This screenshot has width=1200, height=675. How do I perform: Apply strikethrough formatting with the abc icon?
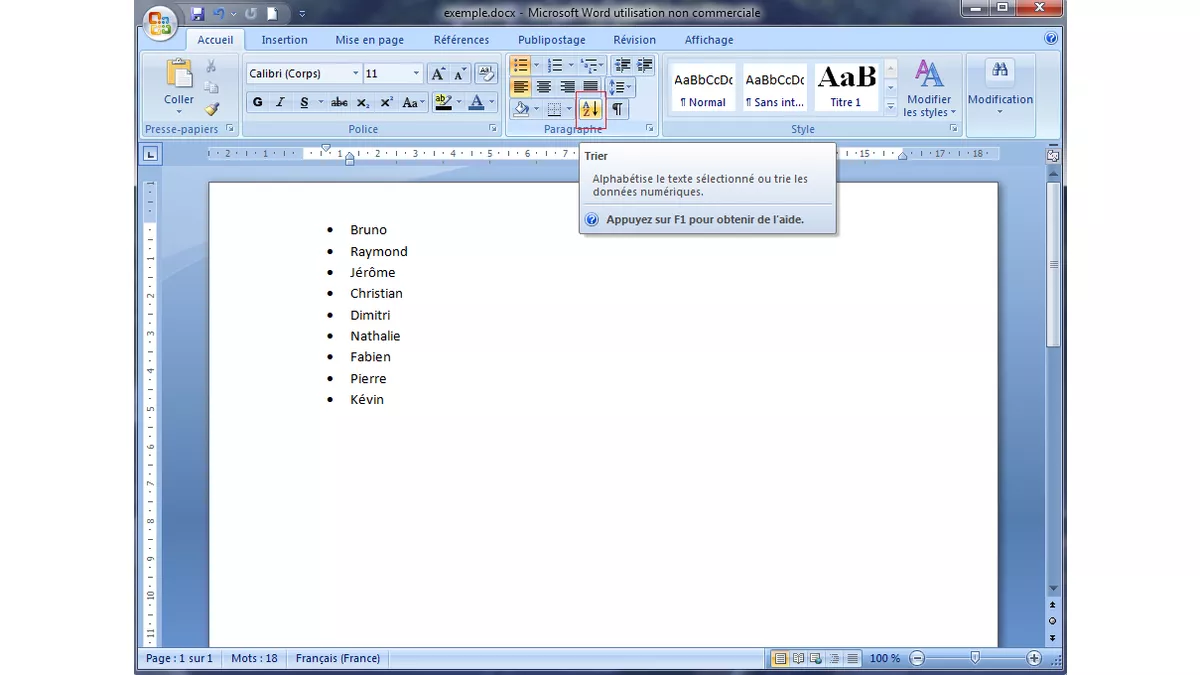(x=339, y=102)
